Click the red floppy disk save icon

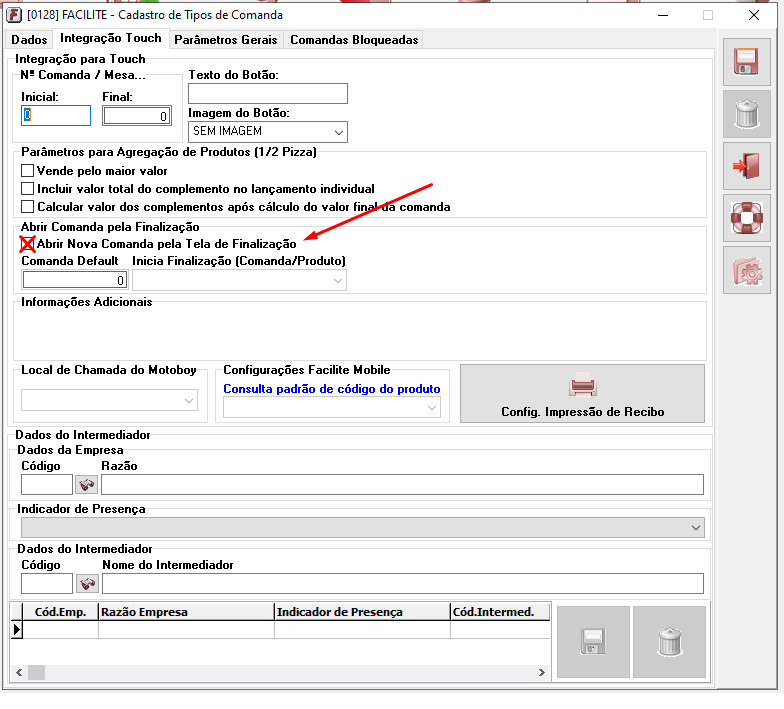tap(746, 62)
